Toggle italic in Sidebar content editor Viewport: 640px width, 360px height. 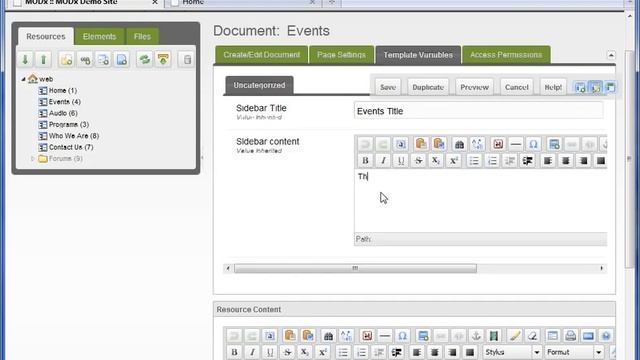[x=383, y=161]
